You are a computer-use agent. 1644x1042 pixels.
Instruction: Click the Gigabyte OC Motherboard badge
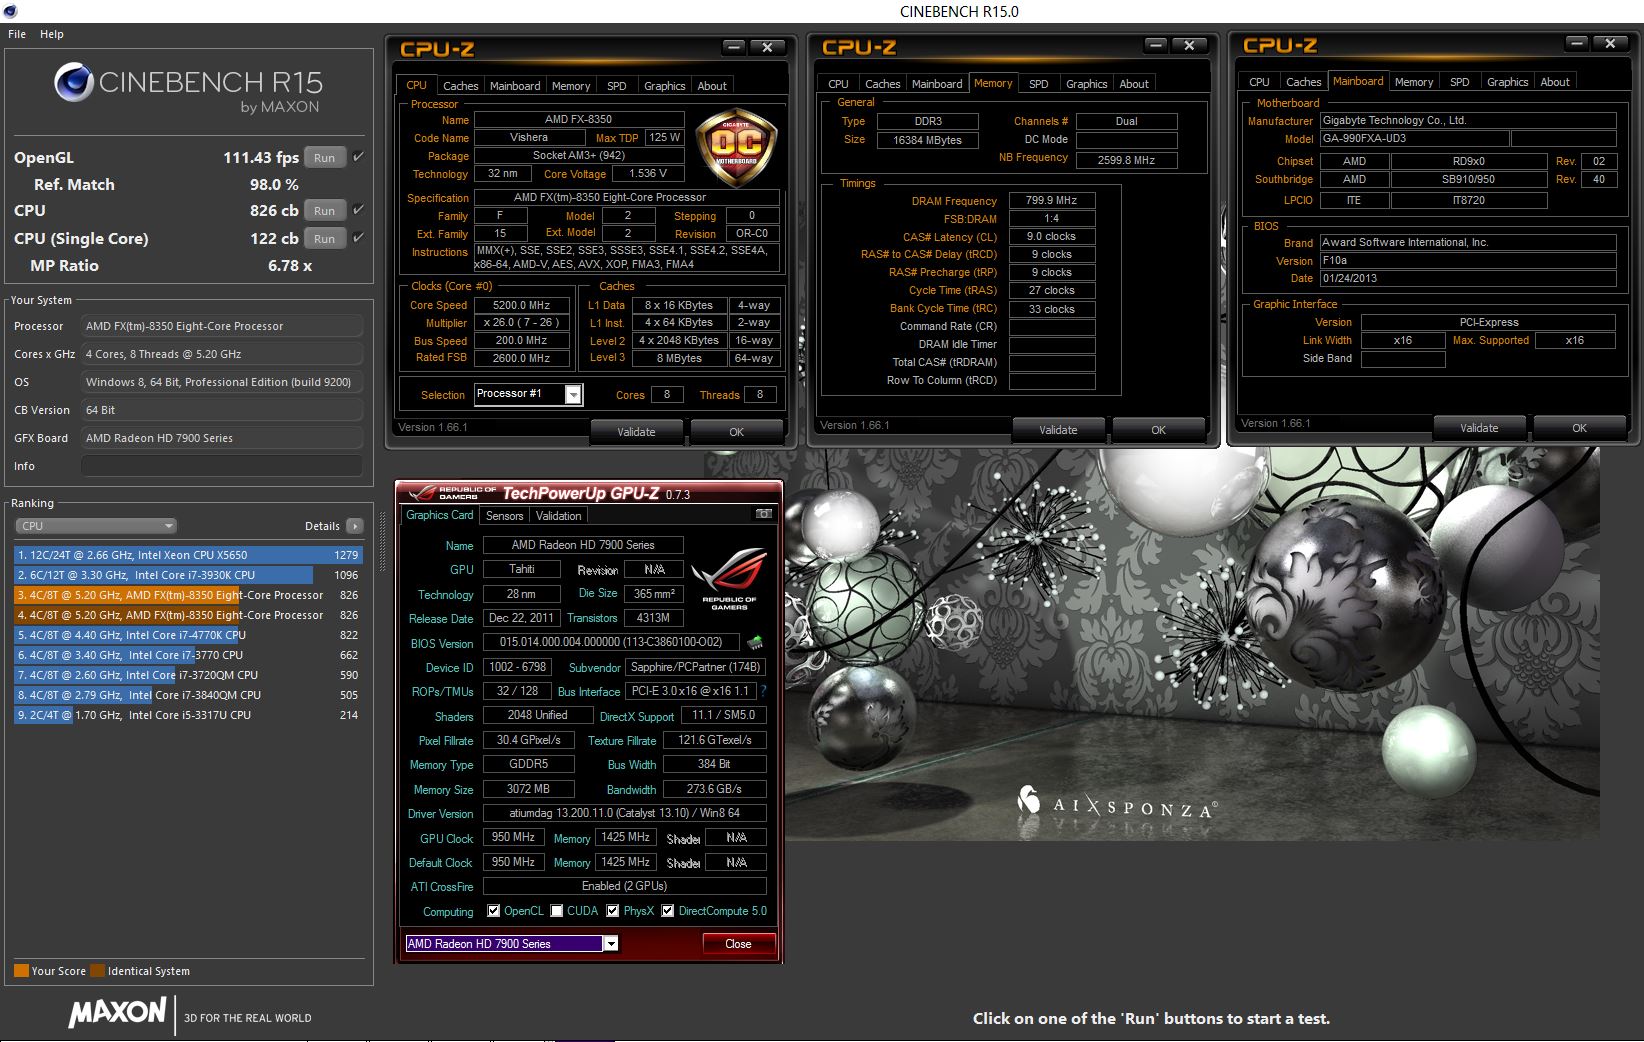pos(736,148)
